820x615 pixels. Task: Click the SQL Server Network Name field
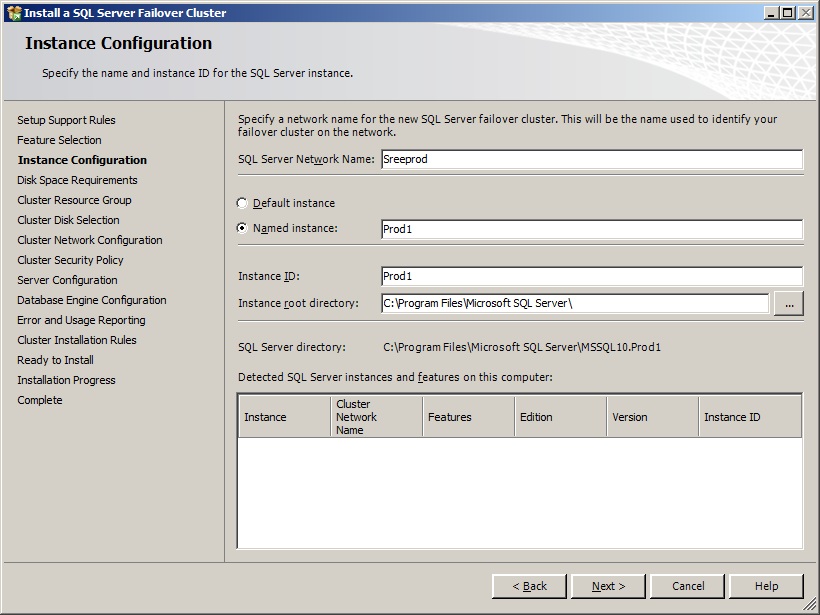[x=591, y=159]
